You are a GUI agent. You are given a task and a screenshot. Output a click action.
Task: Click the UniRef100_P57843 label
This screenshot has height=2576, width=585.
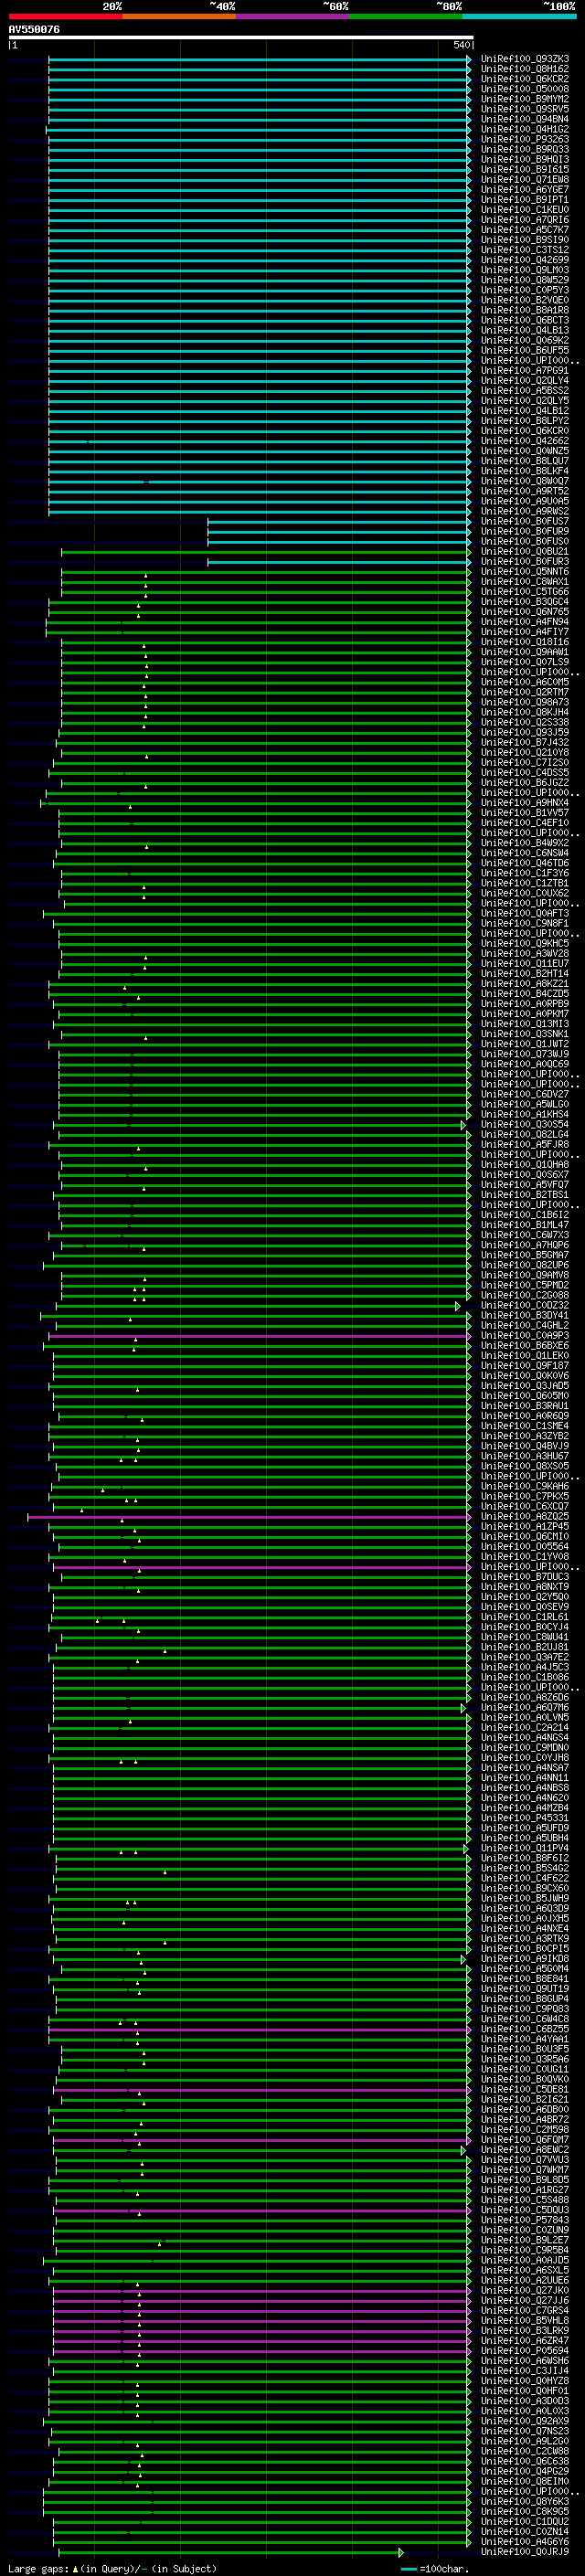pos(525,2220)
